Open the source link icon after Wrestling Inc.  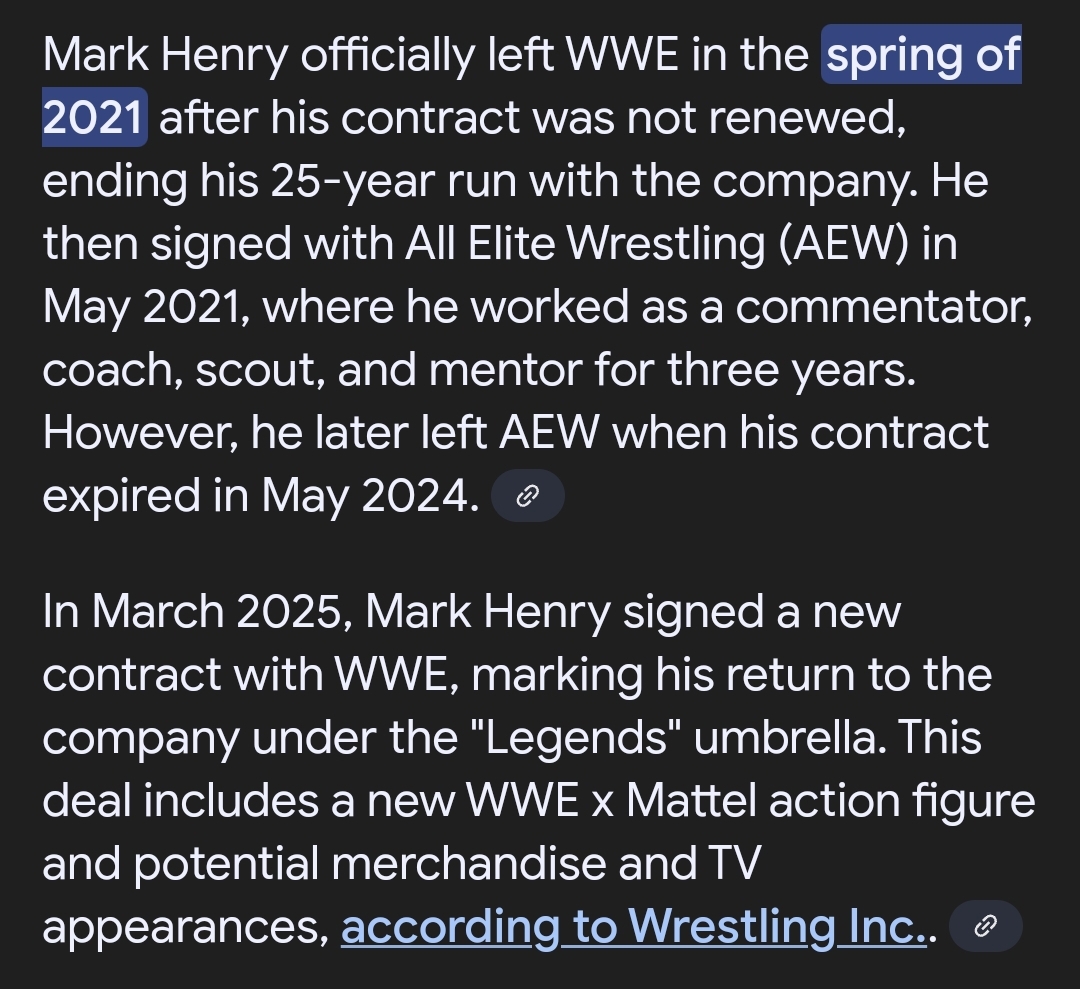coord(986,926)
